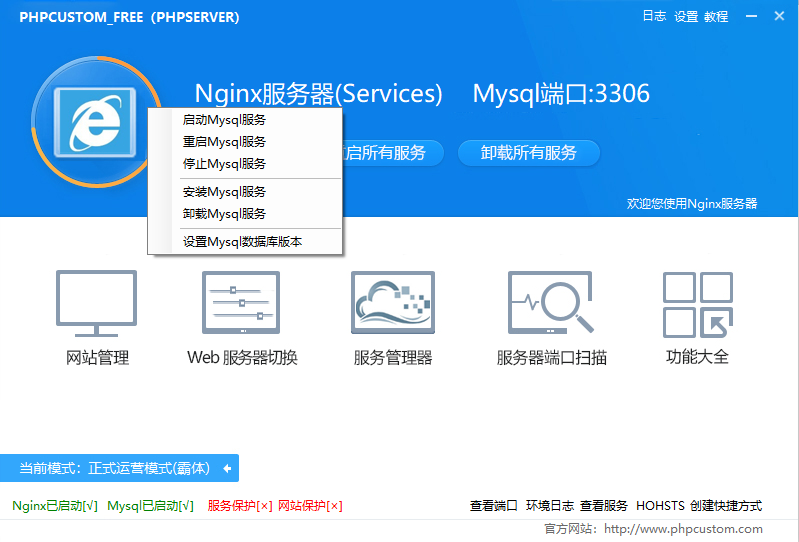Click the Internet Explorer logo icon
This screenshot has width=799, height=542.
coord(95,122)
